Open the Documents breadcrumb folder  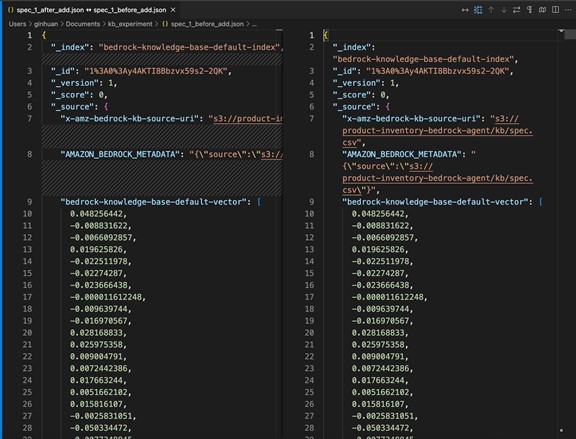[83, 24]
